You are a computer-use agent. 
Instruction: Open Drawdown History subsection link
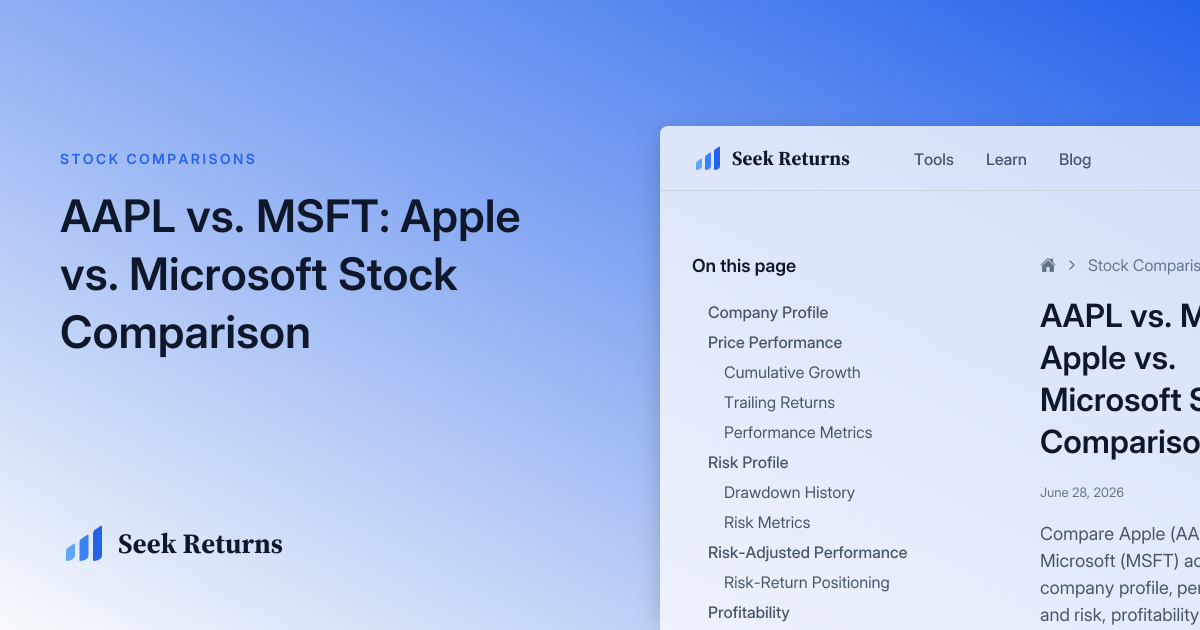[x=789, y=492]
